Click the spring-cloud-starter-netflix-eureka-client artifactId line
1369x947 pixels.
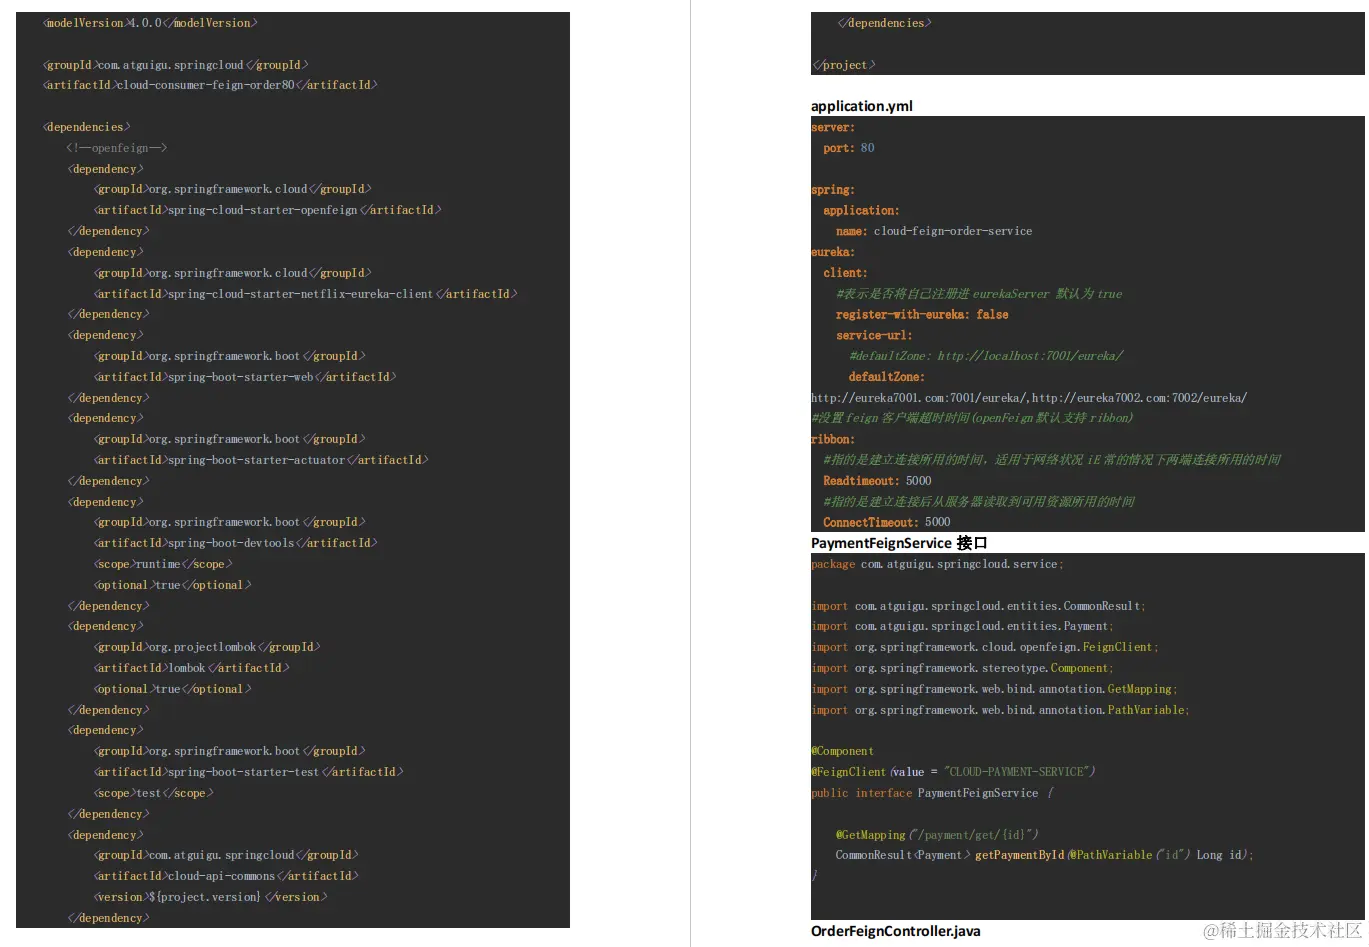306,294
